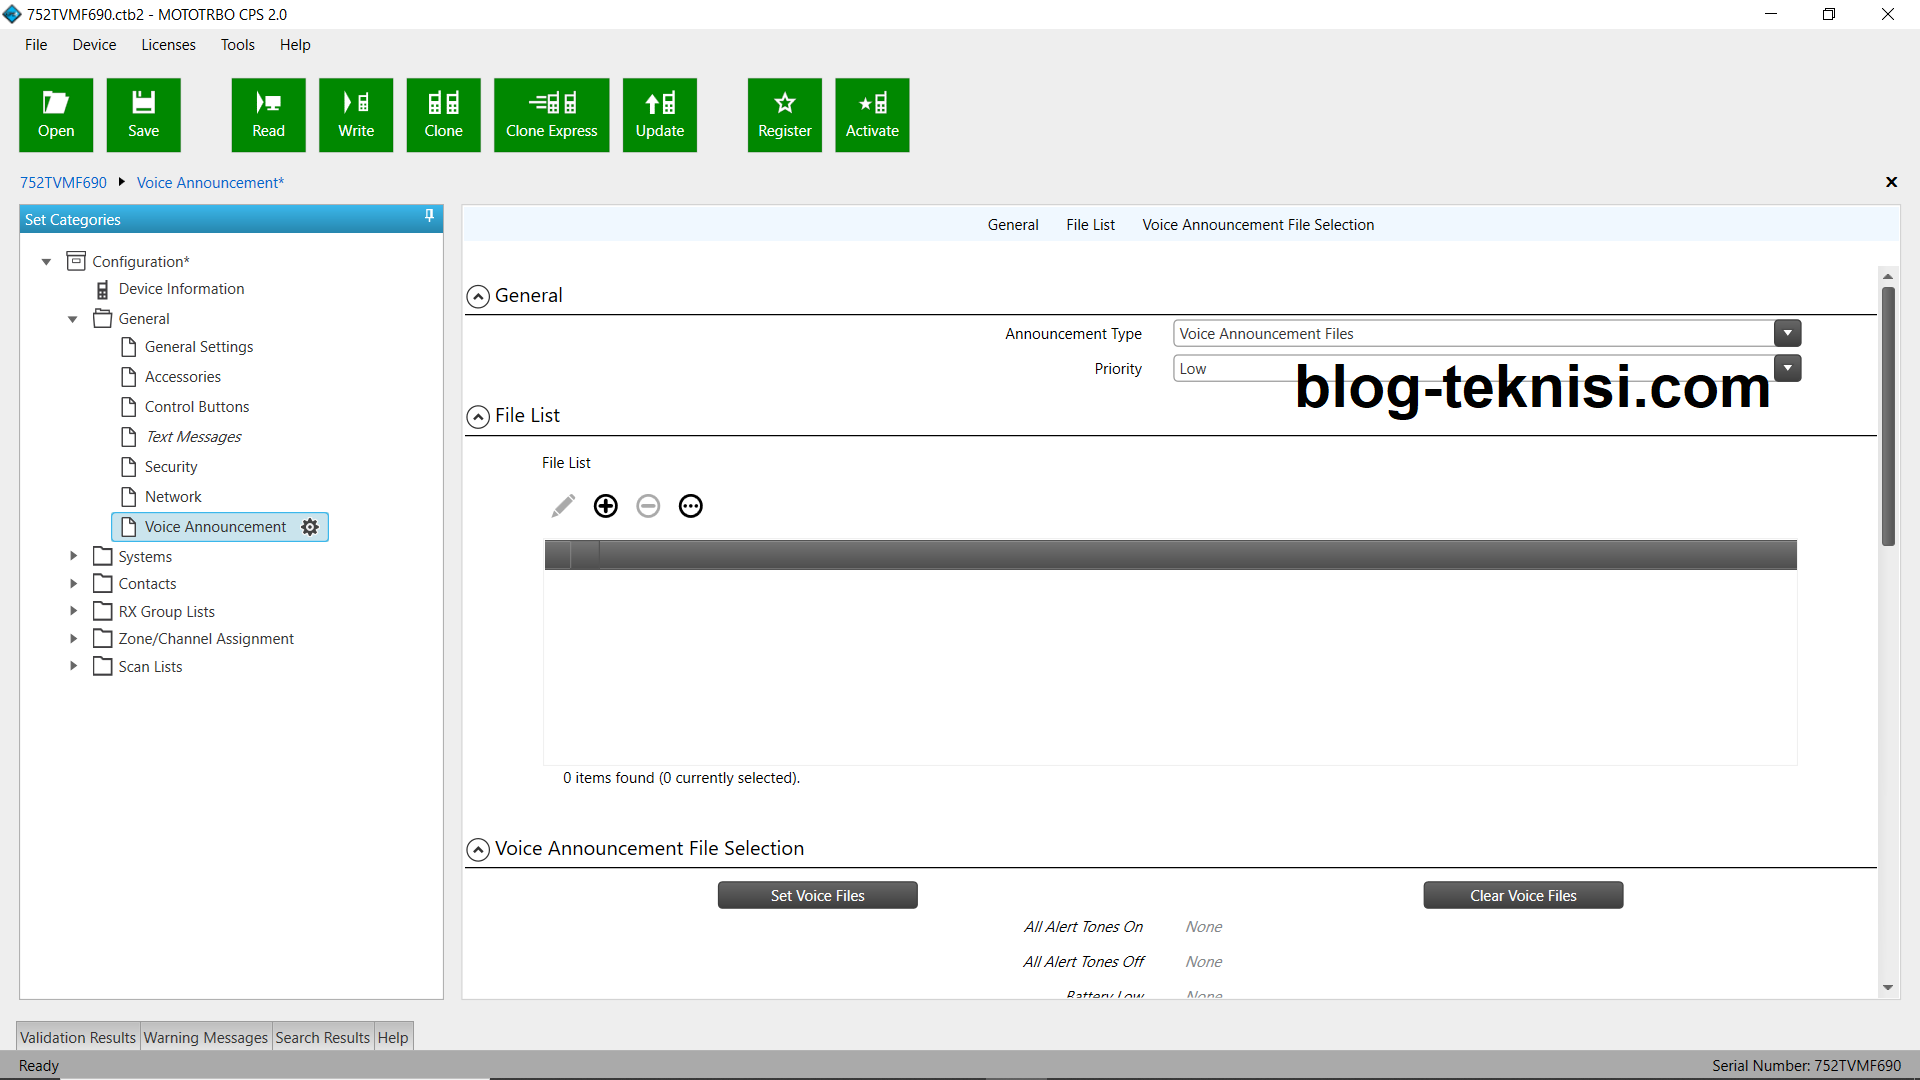Image resolution: width=1920 pixels, height=1080 pixels.
Task: Add a file with the plus icon
Action: point(605,506)
